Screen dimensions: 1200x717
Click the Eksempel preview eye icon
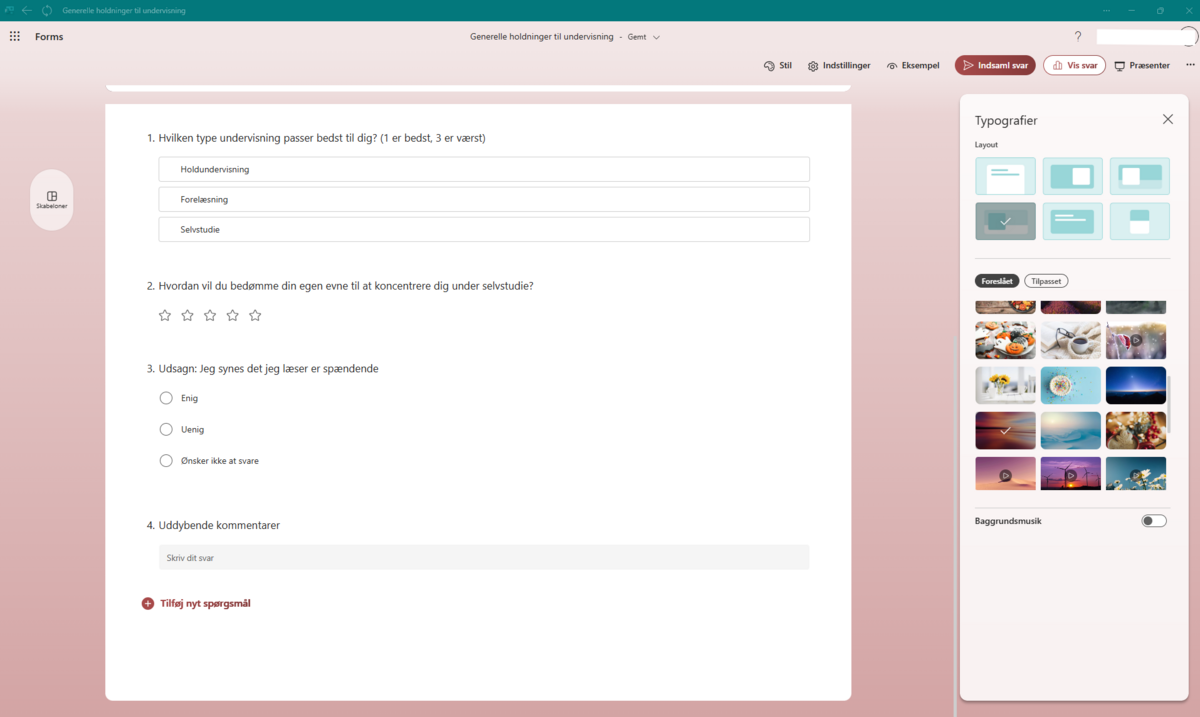pos(892,66)
